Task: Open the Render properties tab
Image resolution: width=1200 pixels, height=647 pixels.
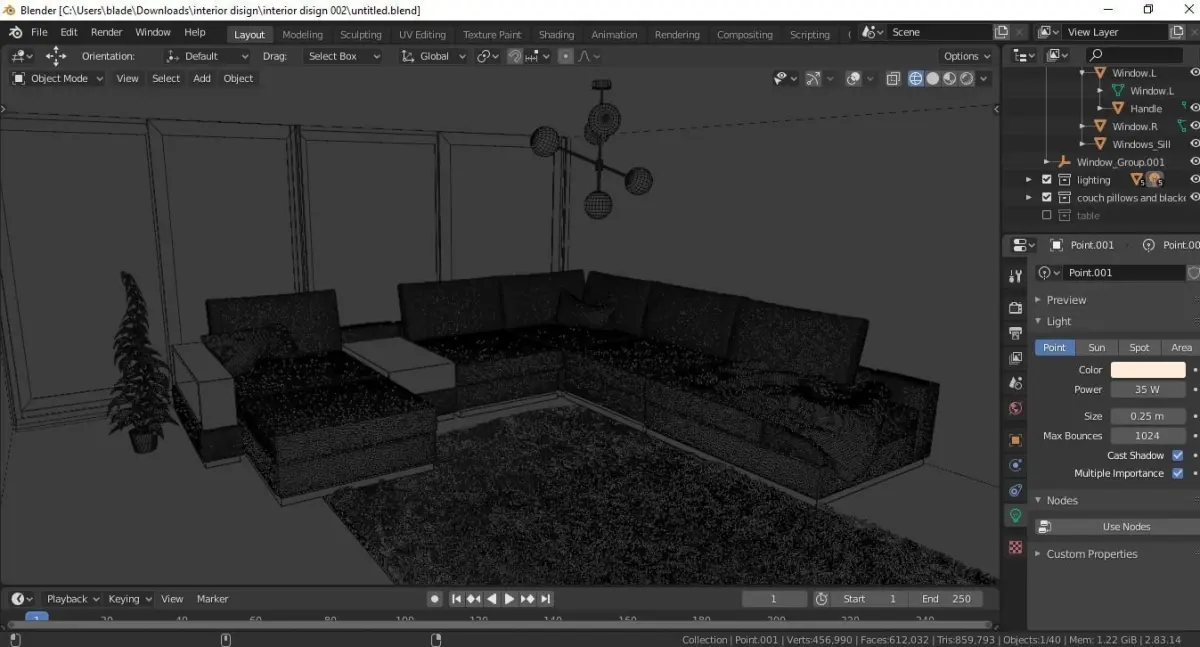Action: click(1015, 308)
